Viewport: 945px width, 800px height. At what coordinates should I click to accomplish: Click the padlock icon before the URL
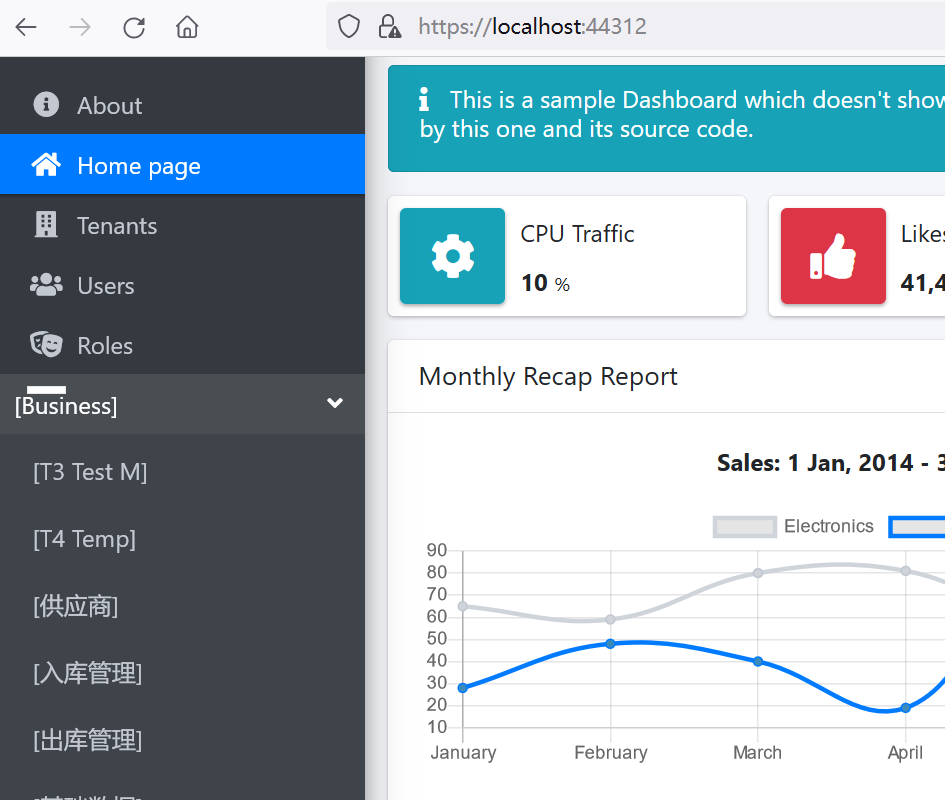[389, 25]
